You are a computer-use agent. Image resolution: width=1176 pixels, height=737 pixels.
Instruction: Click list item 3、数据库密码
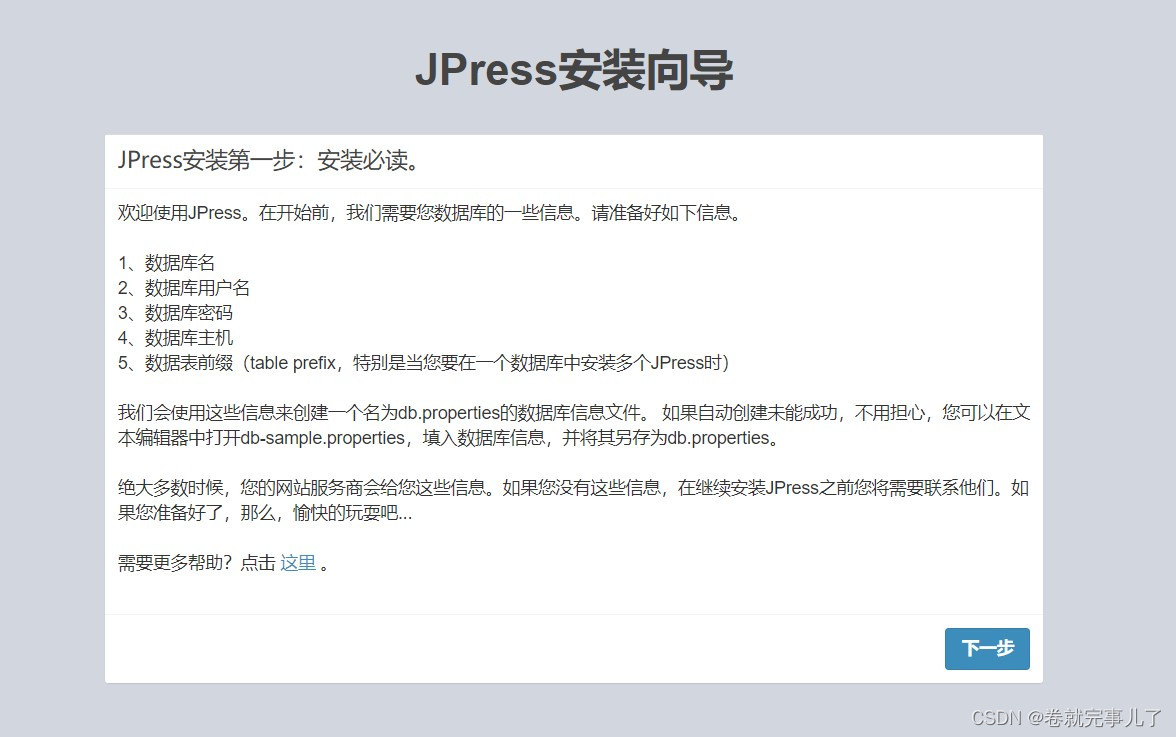(176, 313)
